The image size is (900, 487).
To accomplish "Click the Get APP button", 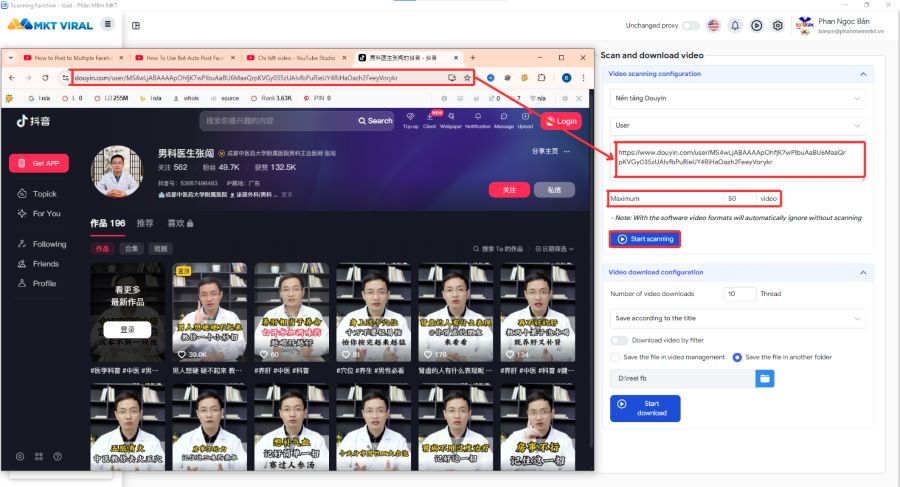I will tap(39, 163).
